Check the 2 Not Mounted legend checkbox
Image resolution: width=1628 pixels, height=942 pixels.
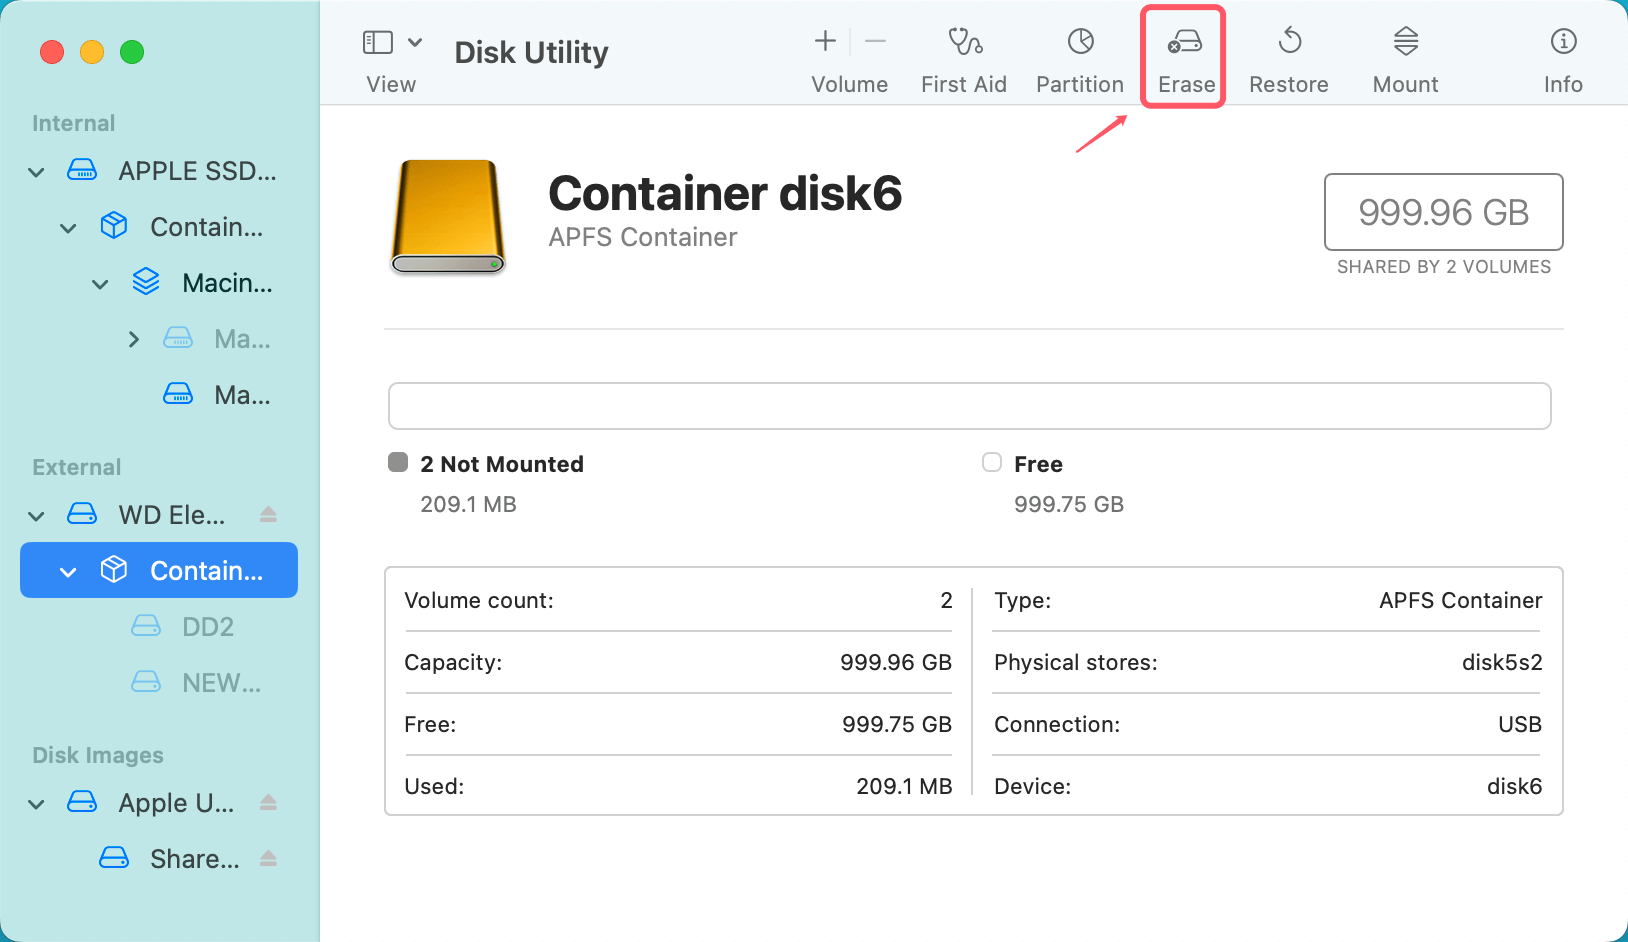pos(397,462)
